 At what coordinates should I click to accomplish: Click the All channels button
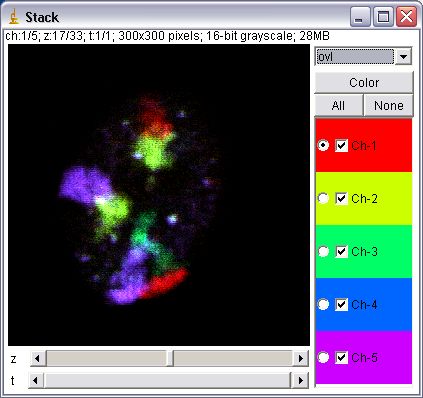click(339, 105)
